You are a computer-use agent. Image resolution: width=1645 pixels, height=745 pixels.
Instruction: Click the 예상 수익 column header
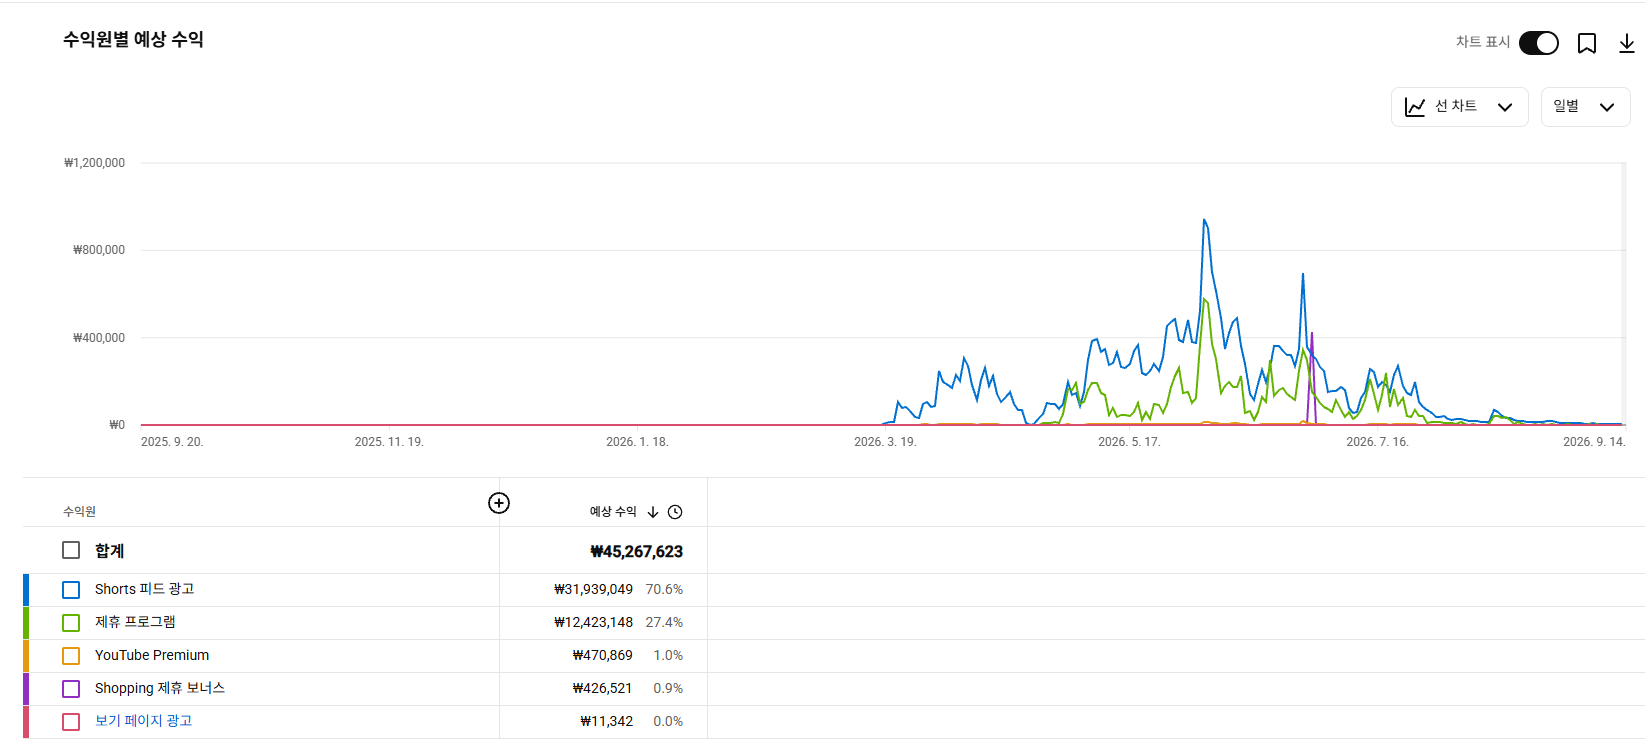click(613, 512)
